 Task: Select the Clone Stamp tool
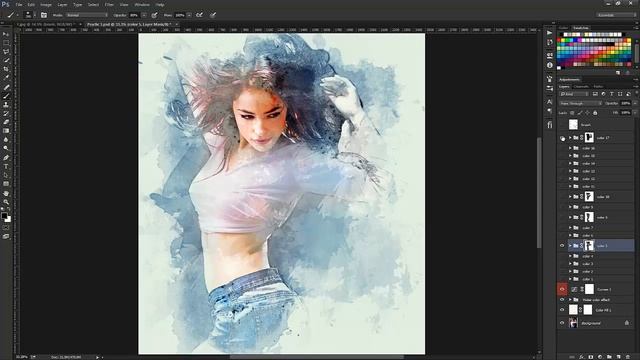pyautogui.click(x=6, y=105)
